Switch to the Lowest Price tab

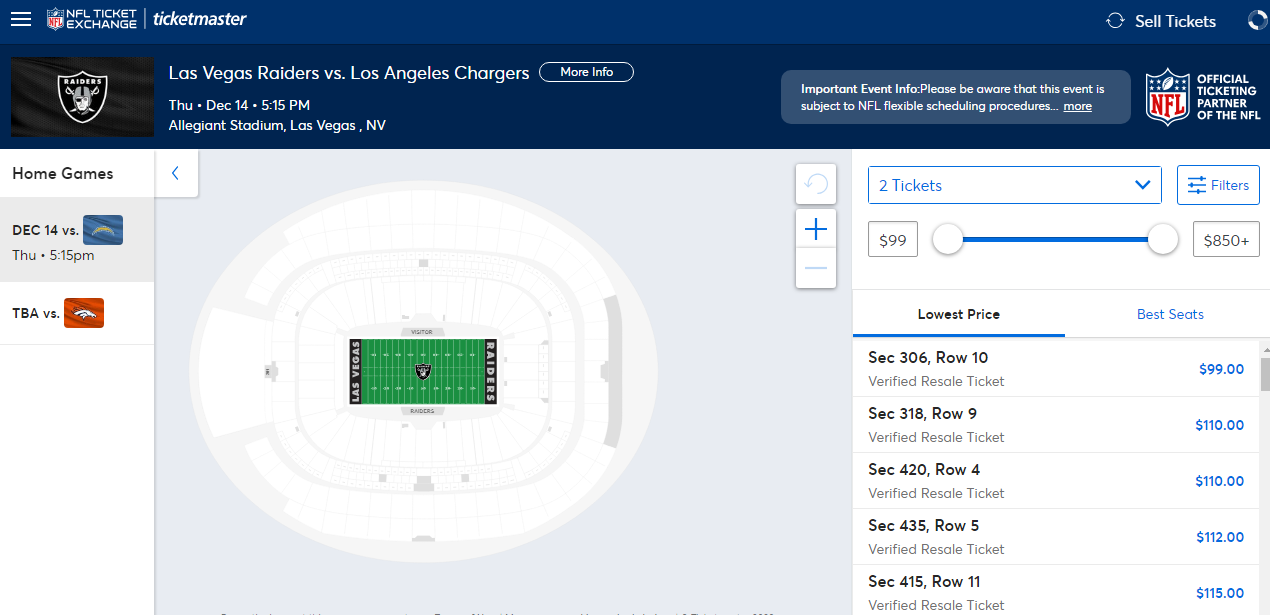click(x=958, y=314)
